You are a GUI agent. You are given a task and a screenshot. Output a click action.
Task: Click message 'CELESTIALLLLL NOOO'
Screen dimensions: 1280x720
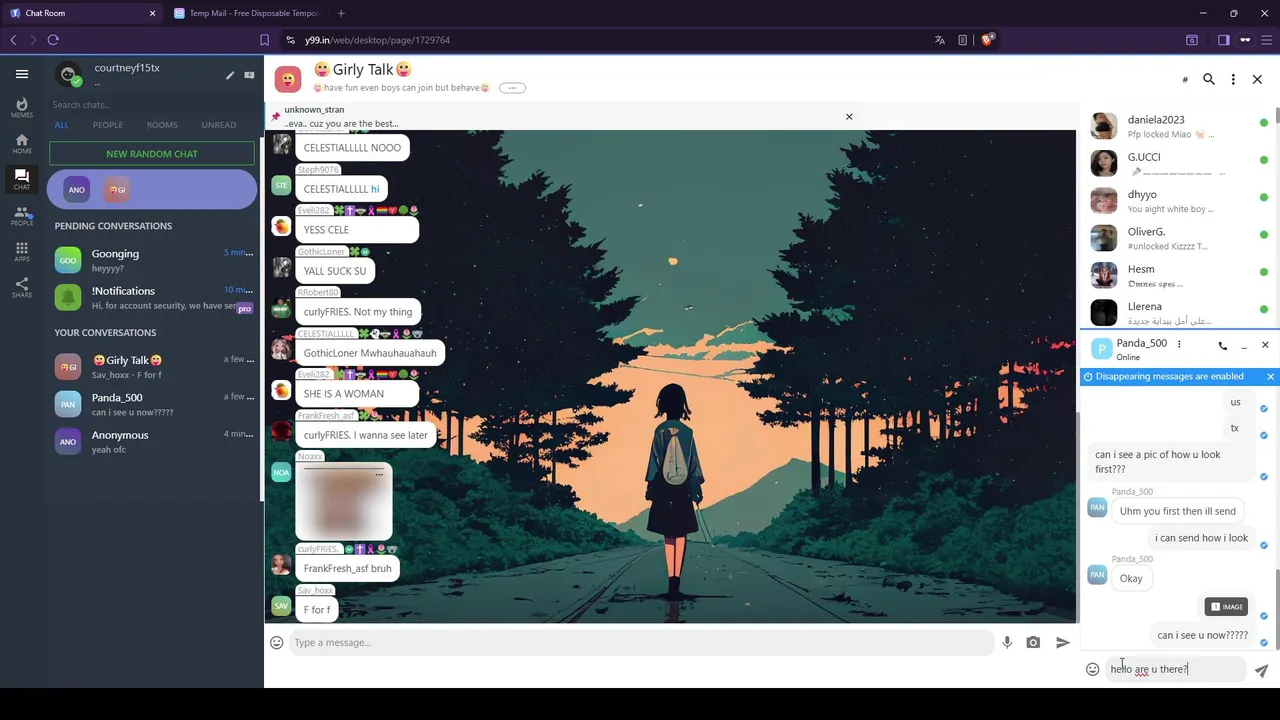click(x=352, y=148)
